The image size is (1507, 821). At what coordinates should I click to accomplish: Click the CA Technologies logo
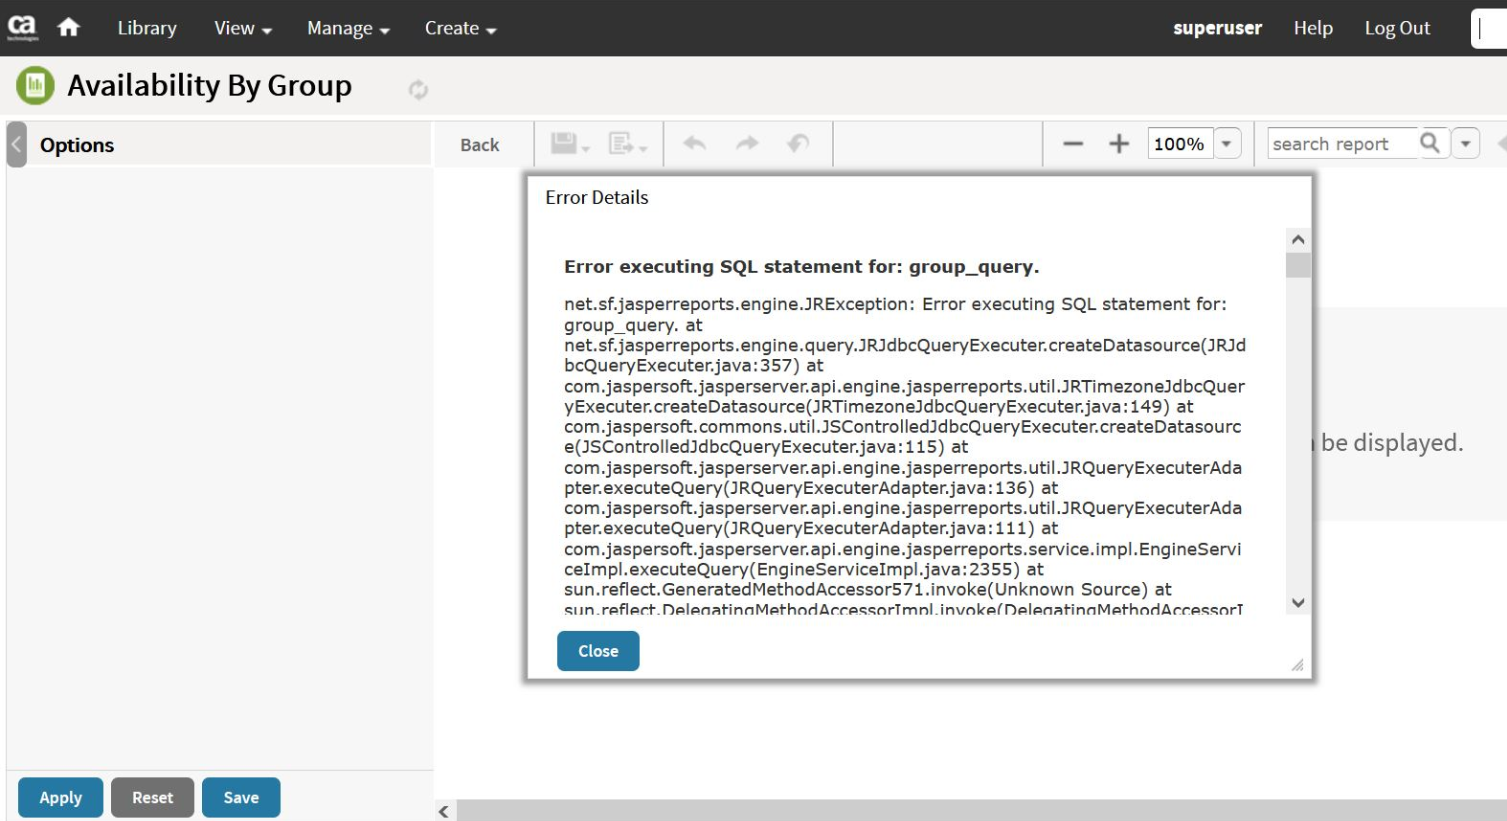(x=22, y=28)
